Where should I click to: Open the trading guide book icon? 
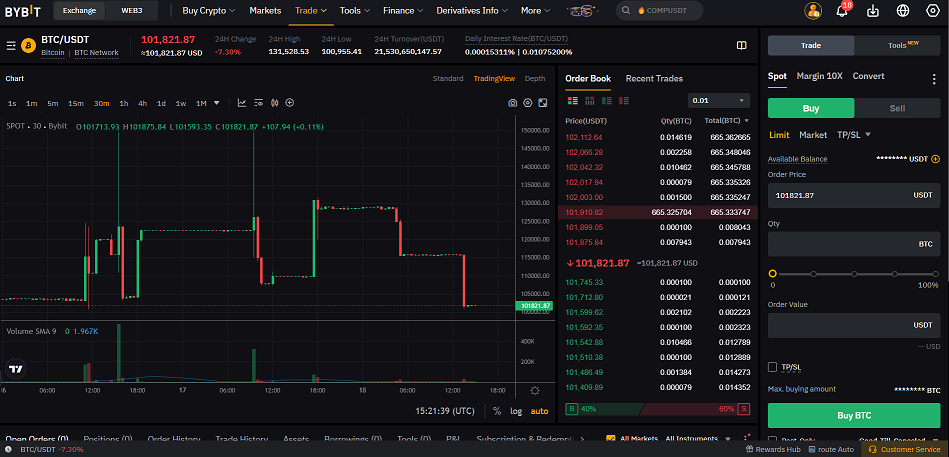(x=741, y=45)
